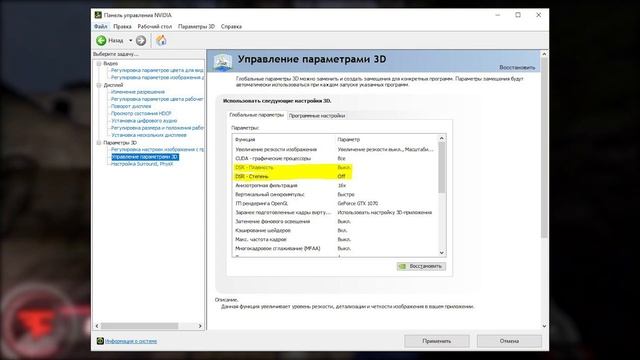Screen dimensions: 640x360
Task: Select Затенение фонового освещения row
Action: 335,221
